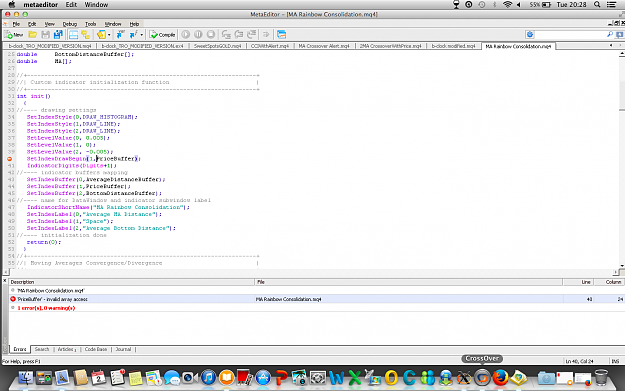Open the Trash in the Dock

pyautogui.click(x=601, y=377)
